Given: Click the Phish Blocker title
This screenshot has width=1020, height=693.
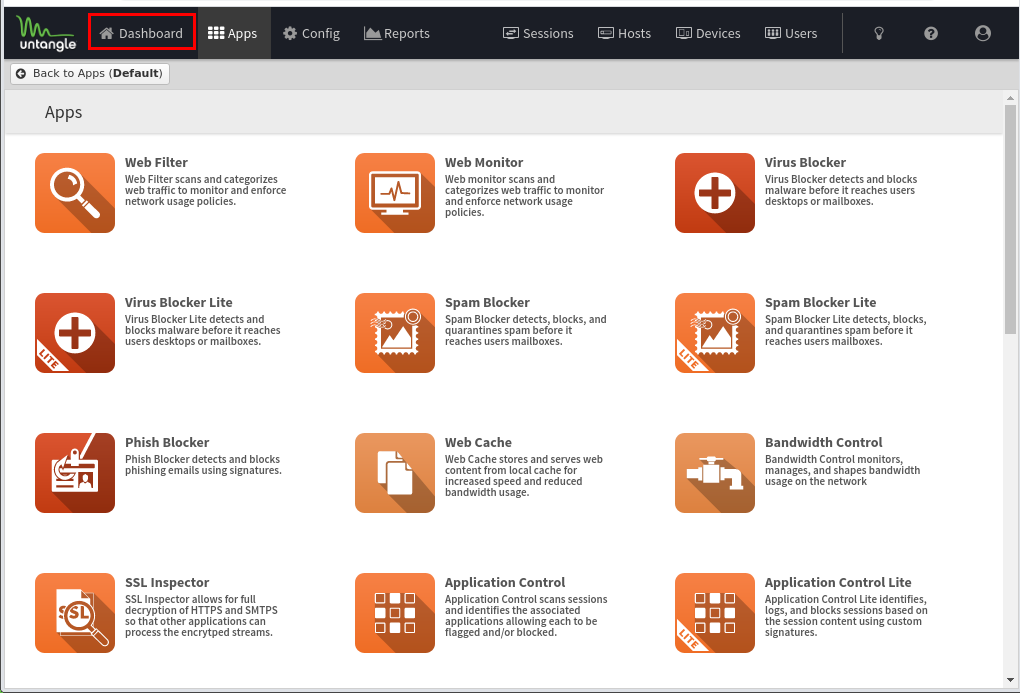Looking at the screenshot, I should (167, 442).
